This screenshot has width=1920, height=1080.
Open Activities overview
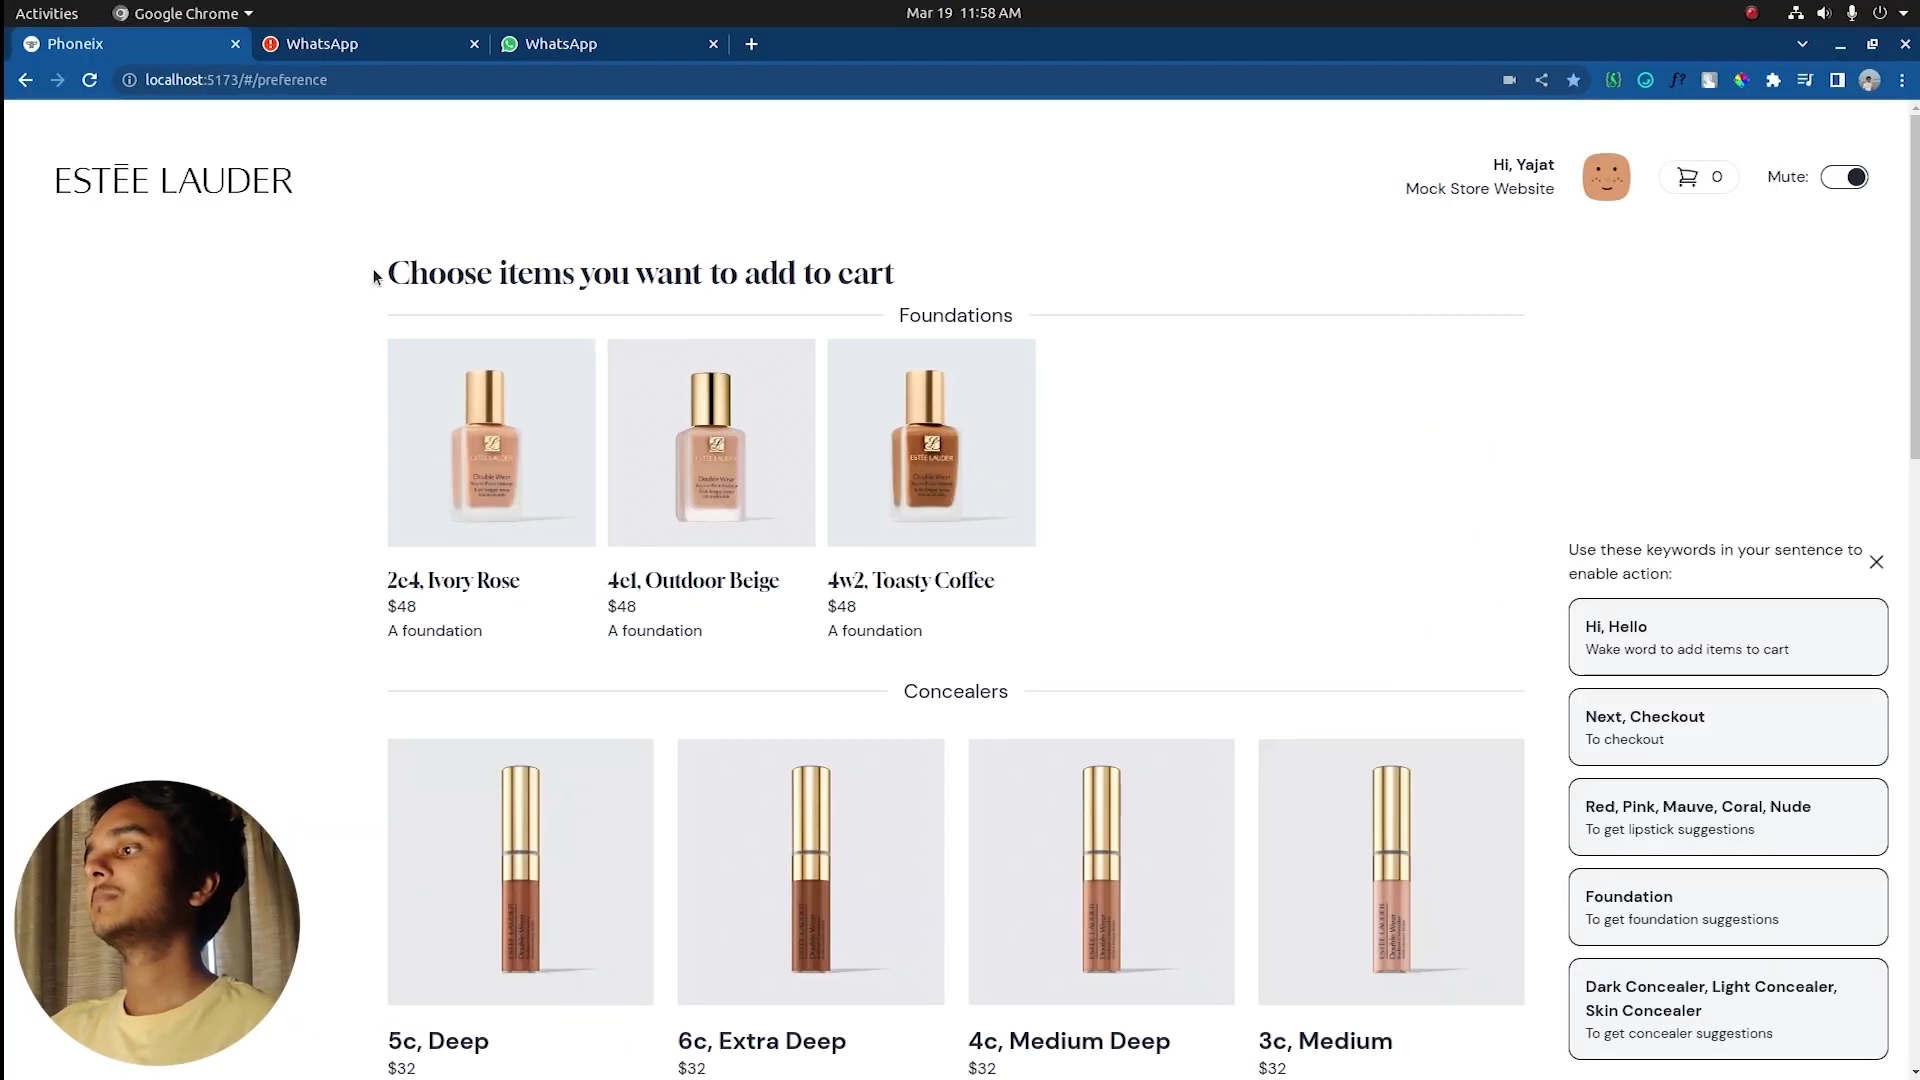[46, 13]
